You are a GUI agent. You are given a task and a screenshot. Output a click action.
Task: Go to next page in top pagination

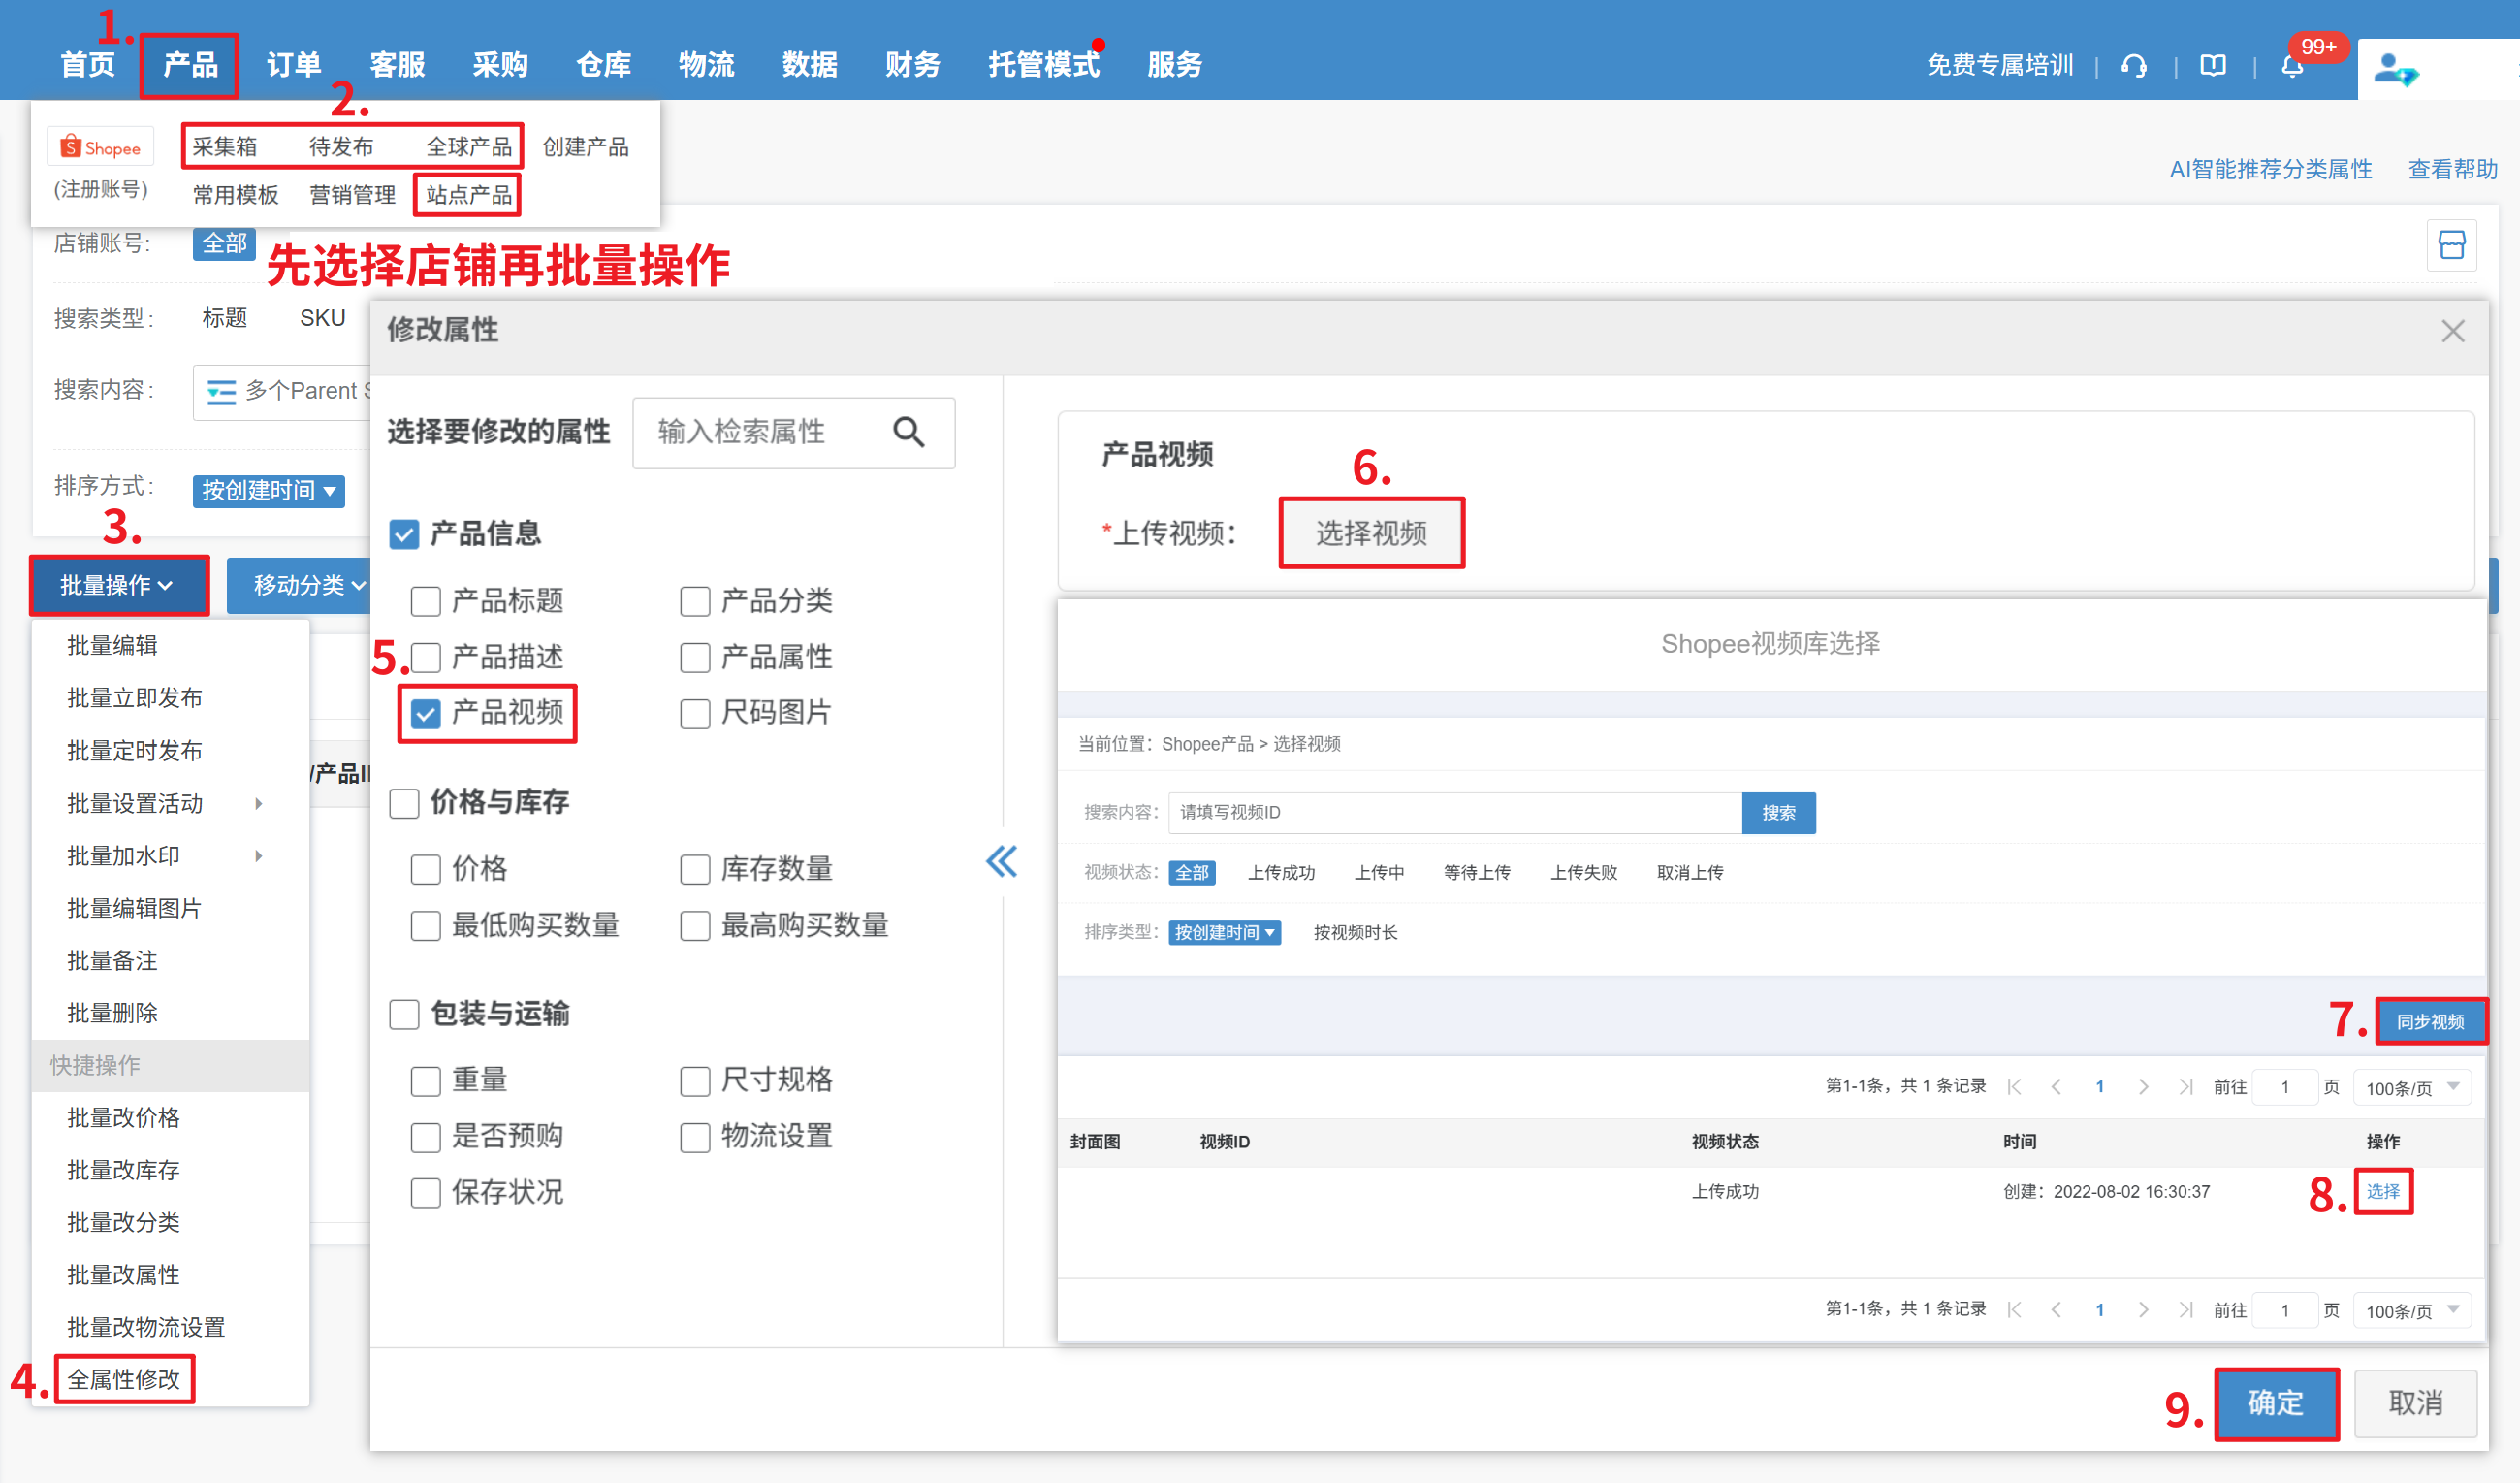pos(2143,1087)
